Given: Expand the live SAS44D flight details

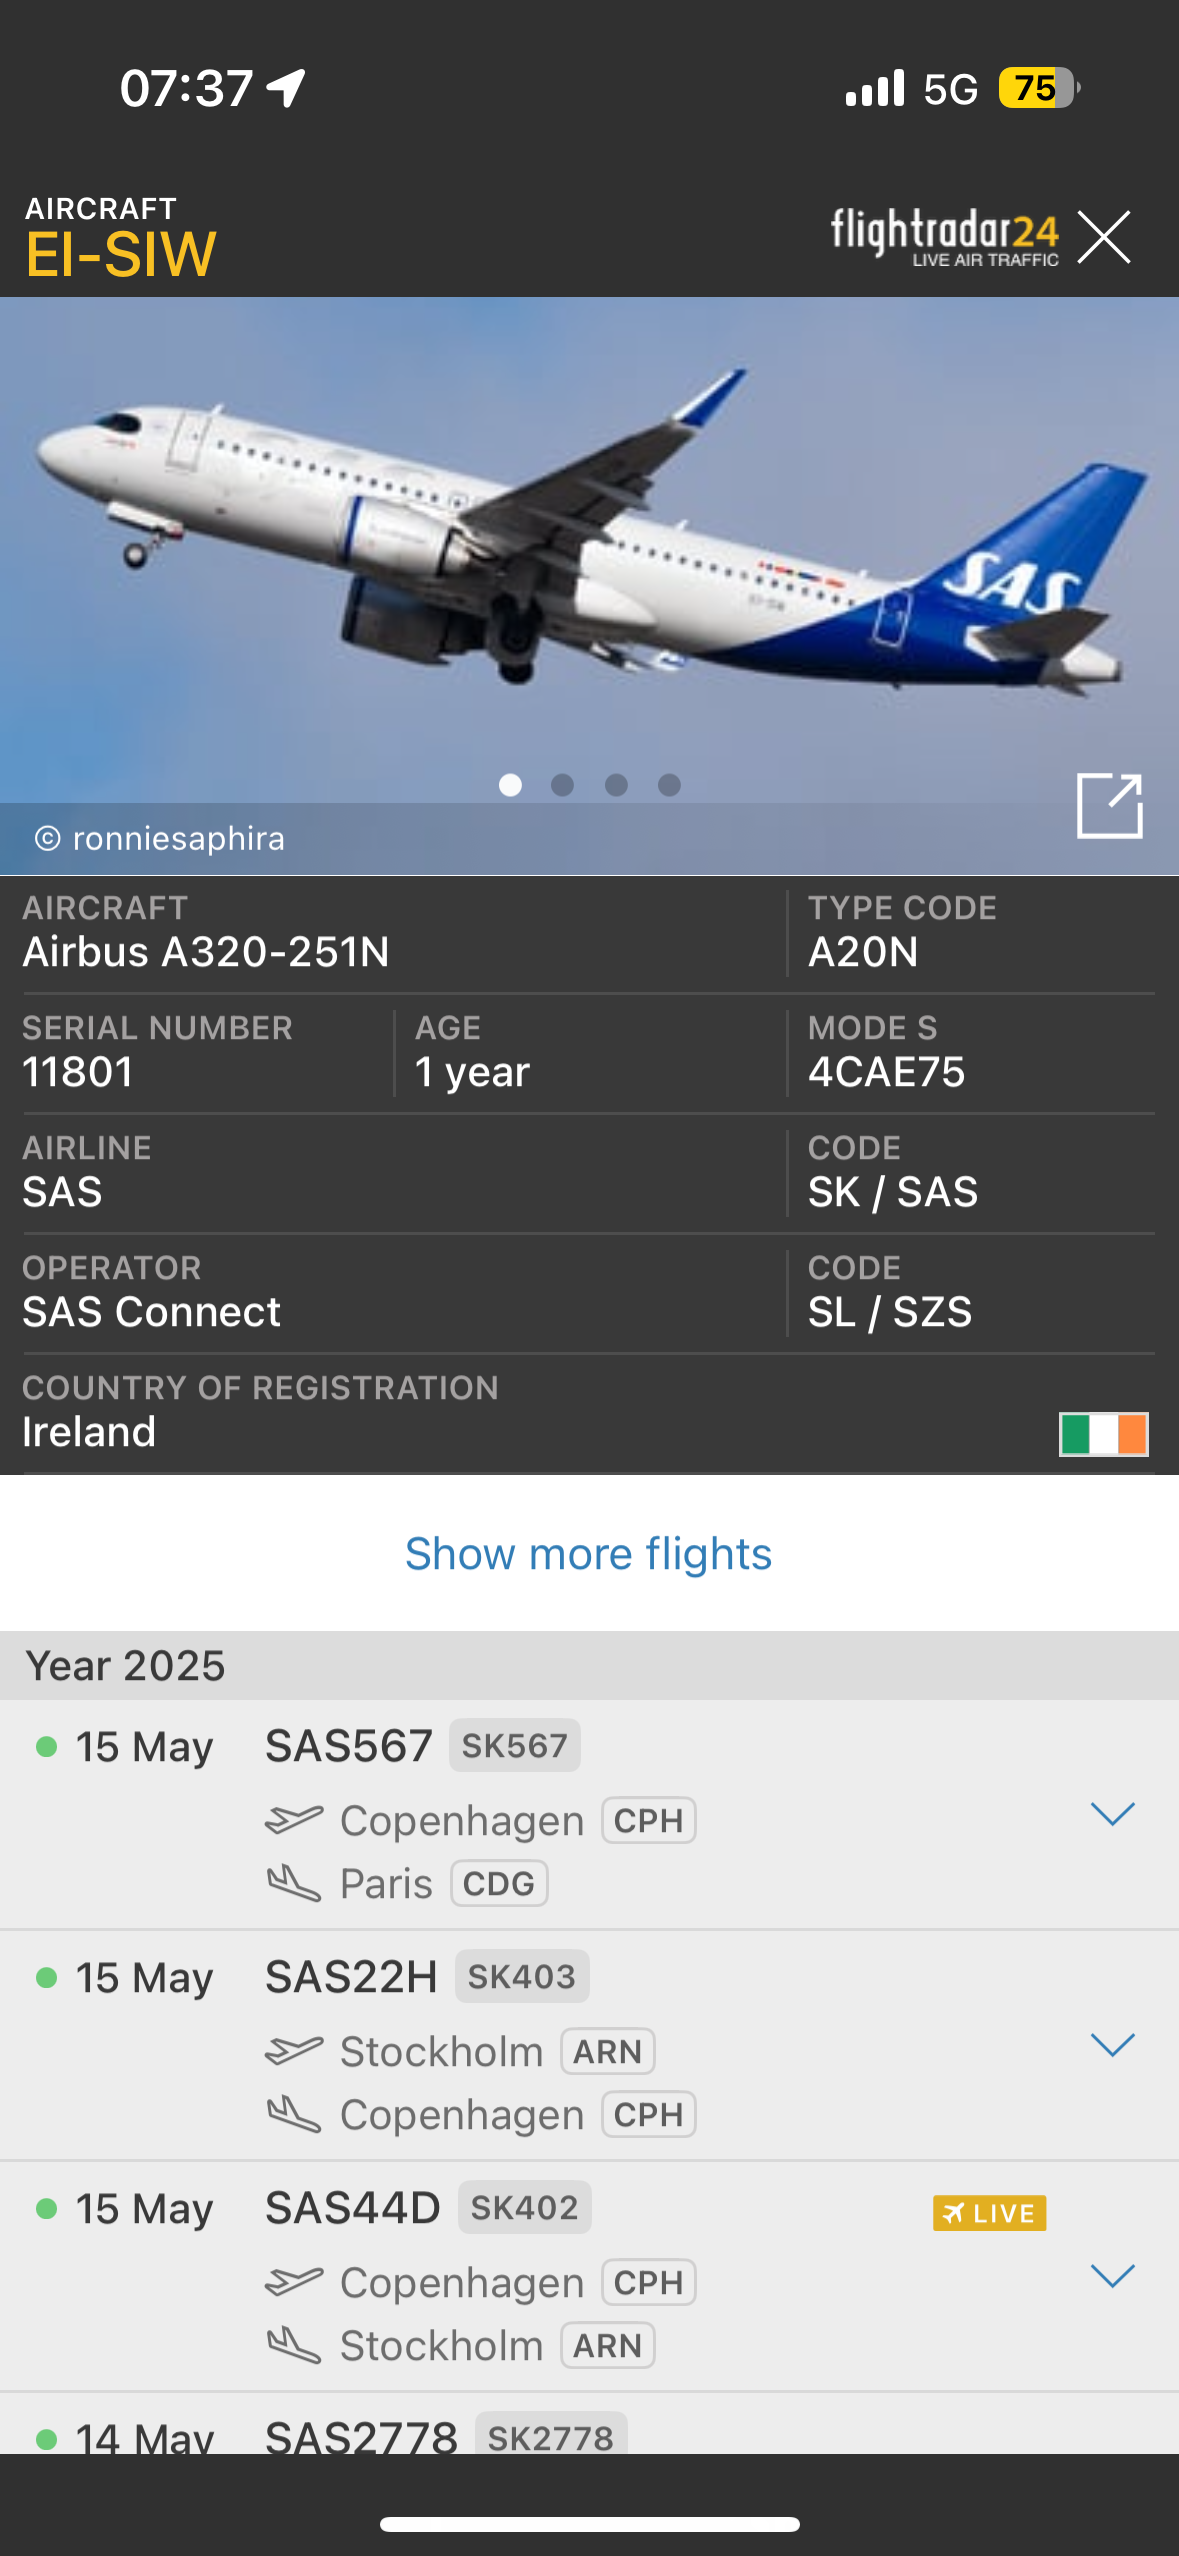Looking at the screenshot, I should (x=1112, y=2276).
